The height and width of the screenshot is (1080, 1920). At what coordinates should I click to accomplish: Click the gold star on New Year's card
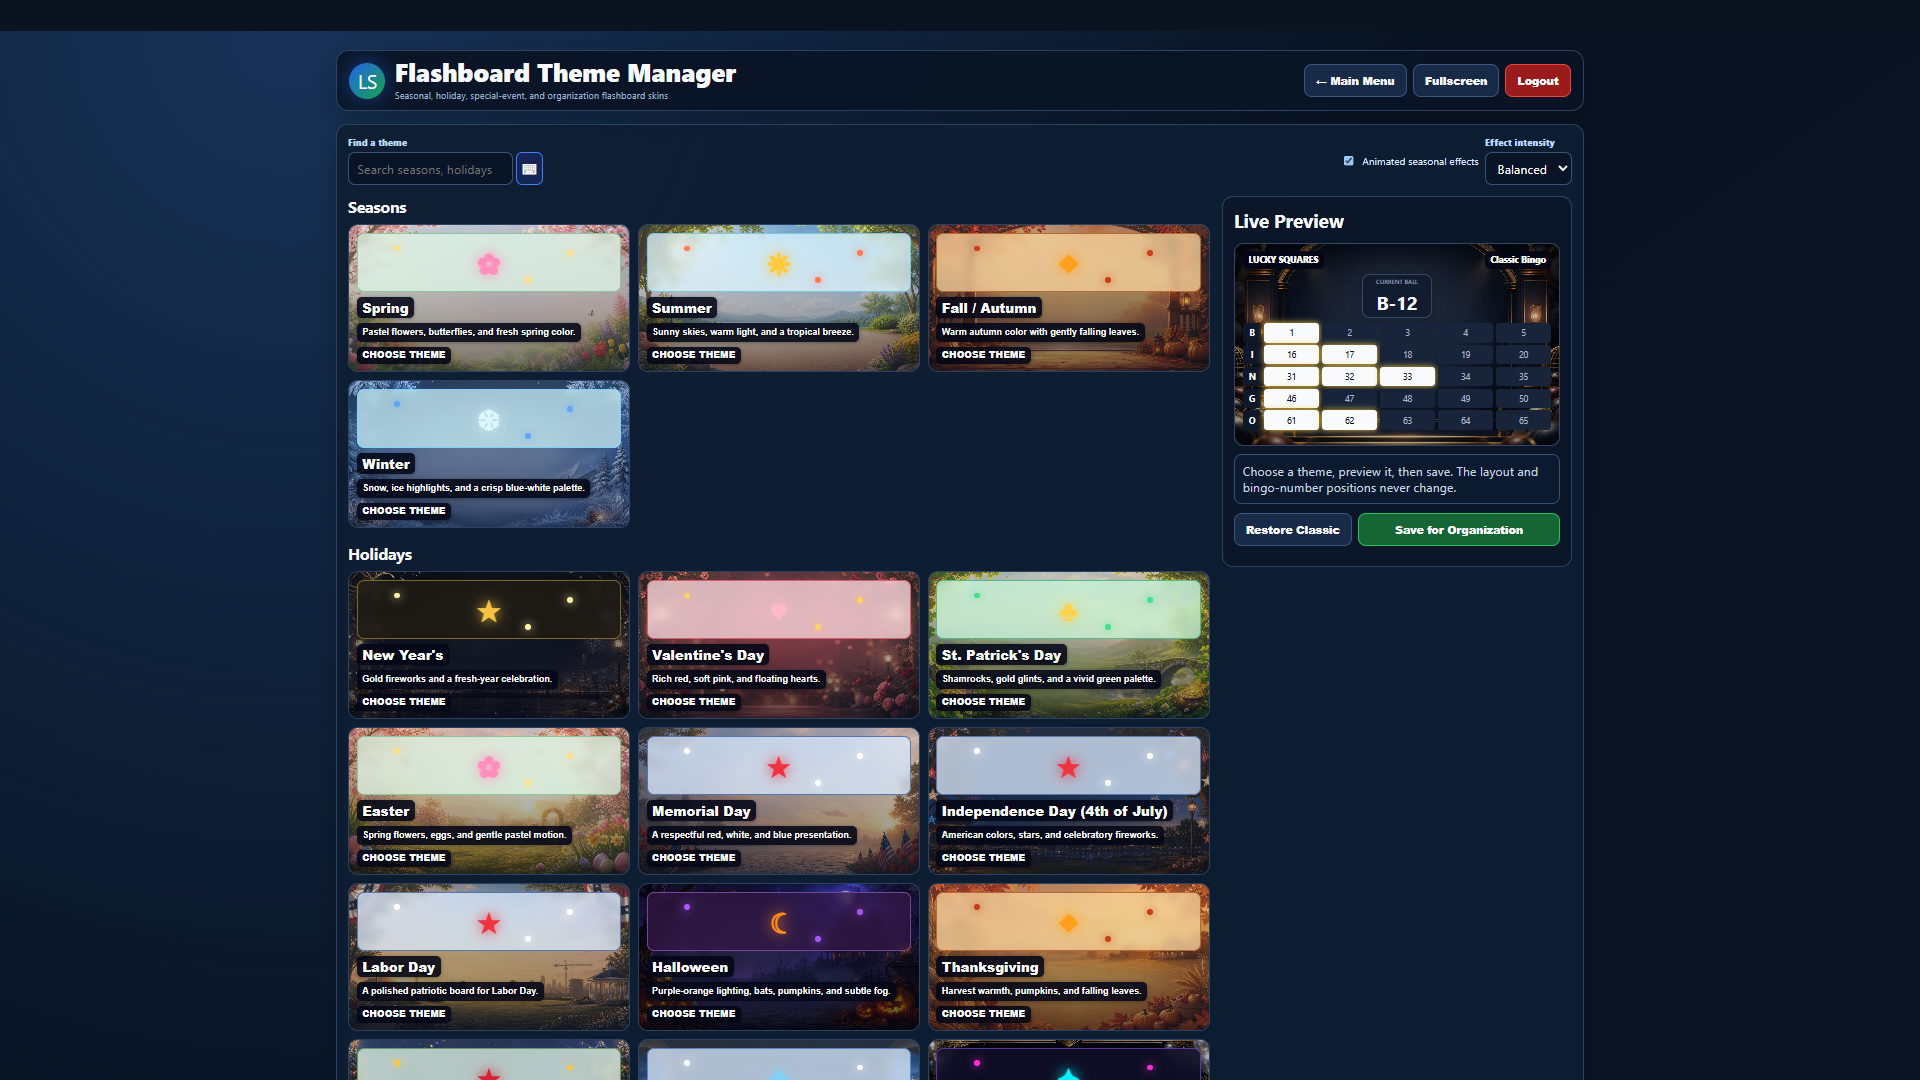(489, 611)
